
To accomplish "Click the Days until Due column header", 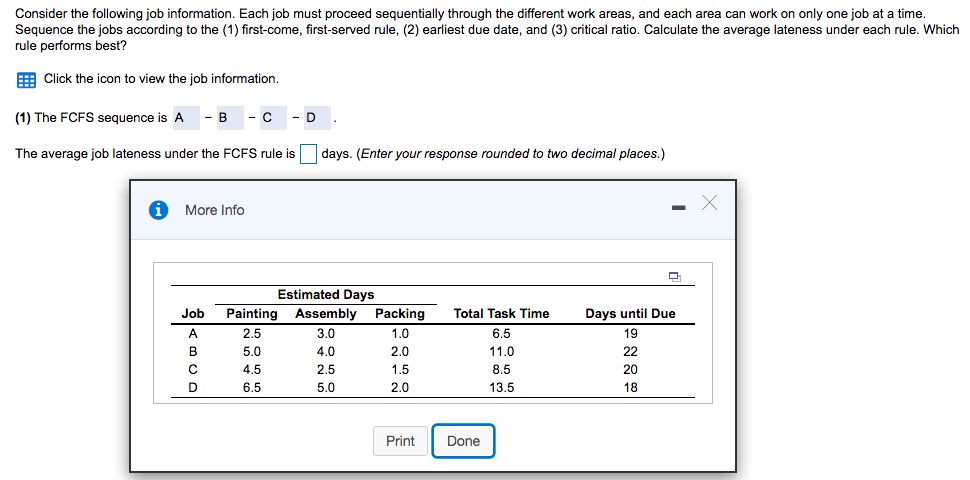I will click(x=630, y=314).
